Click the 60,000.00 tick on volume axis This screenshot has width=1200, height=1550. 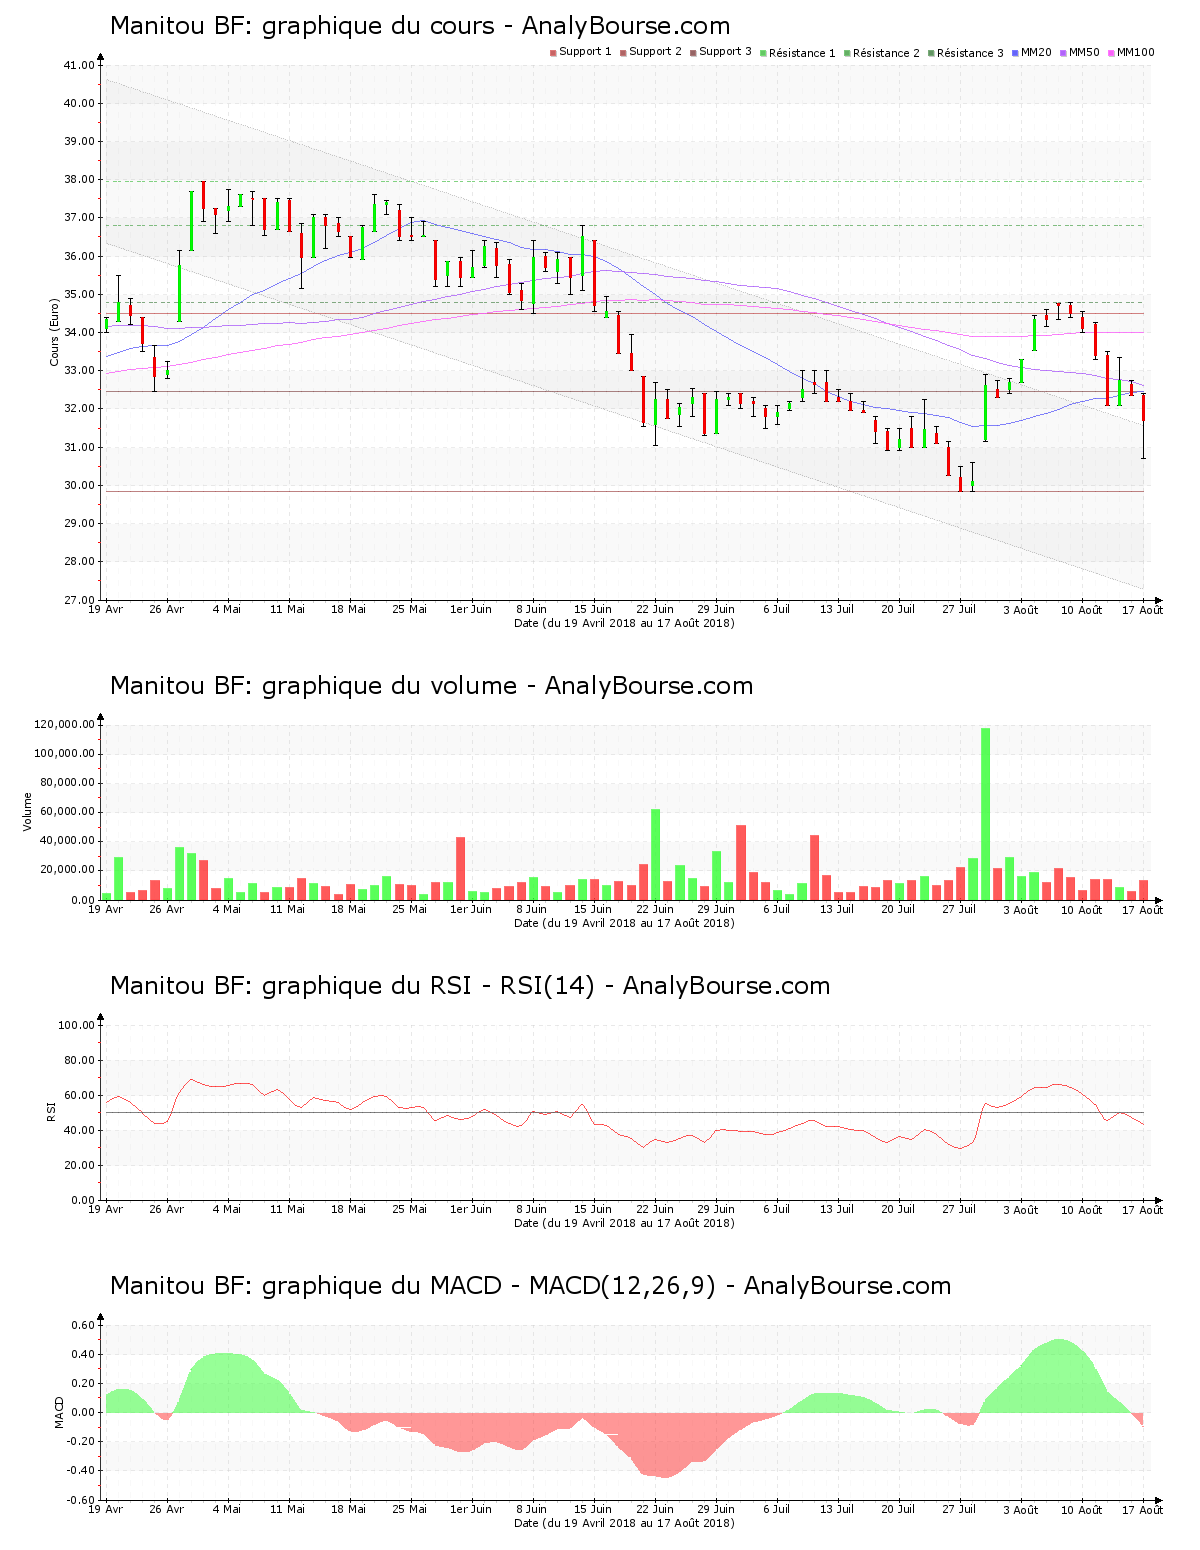68,812
